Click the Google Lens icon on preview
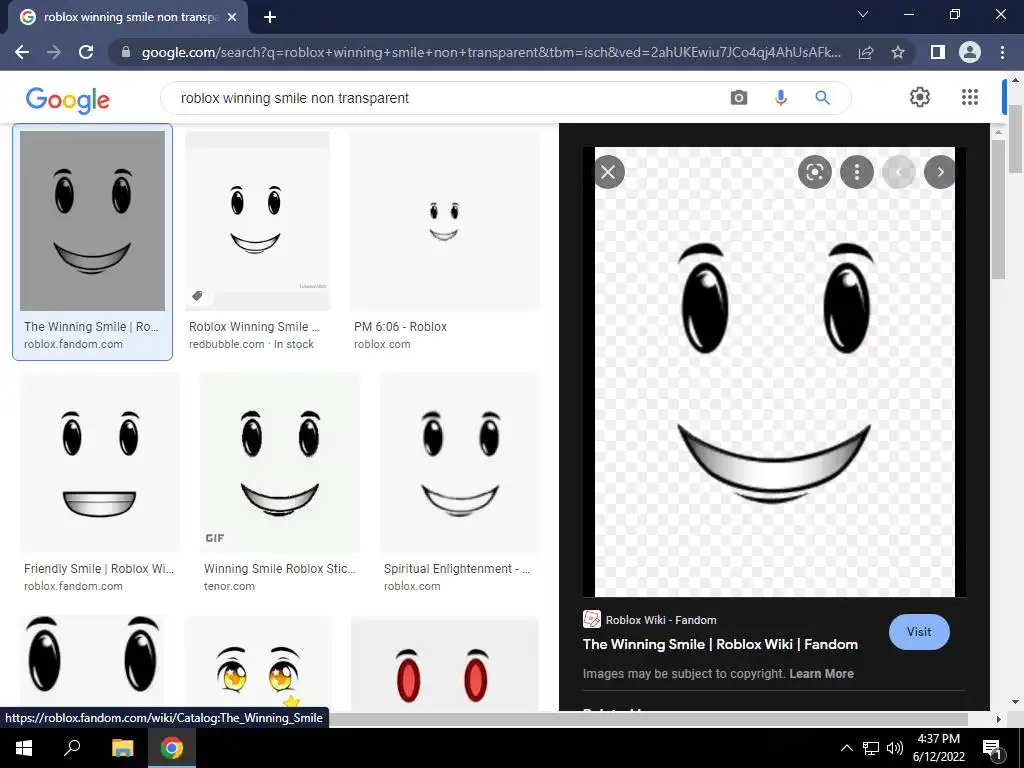The width and height of the screenshot is (1024, 768). 814,172
